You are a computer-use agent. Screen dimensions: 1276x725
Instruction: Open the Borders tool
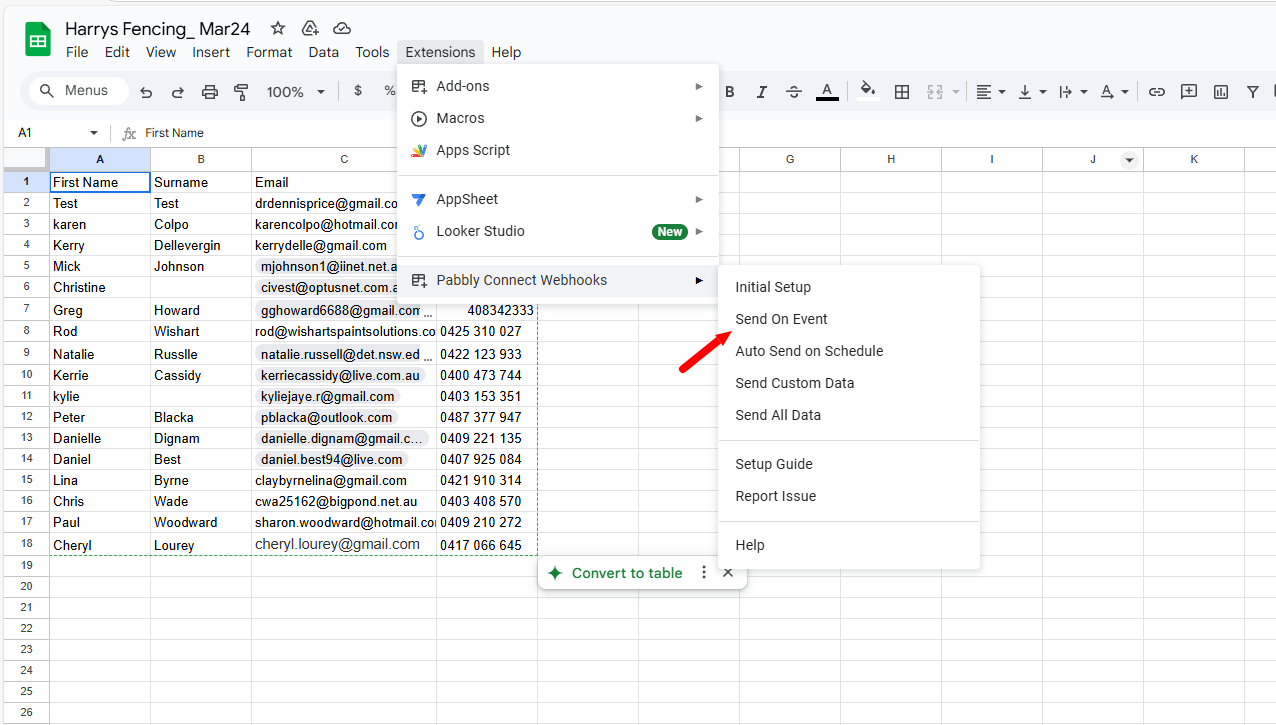point(902,92)
